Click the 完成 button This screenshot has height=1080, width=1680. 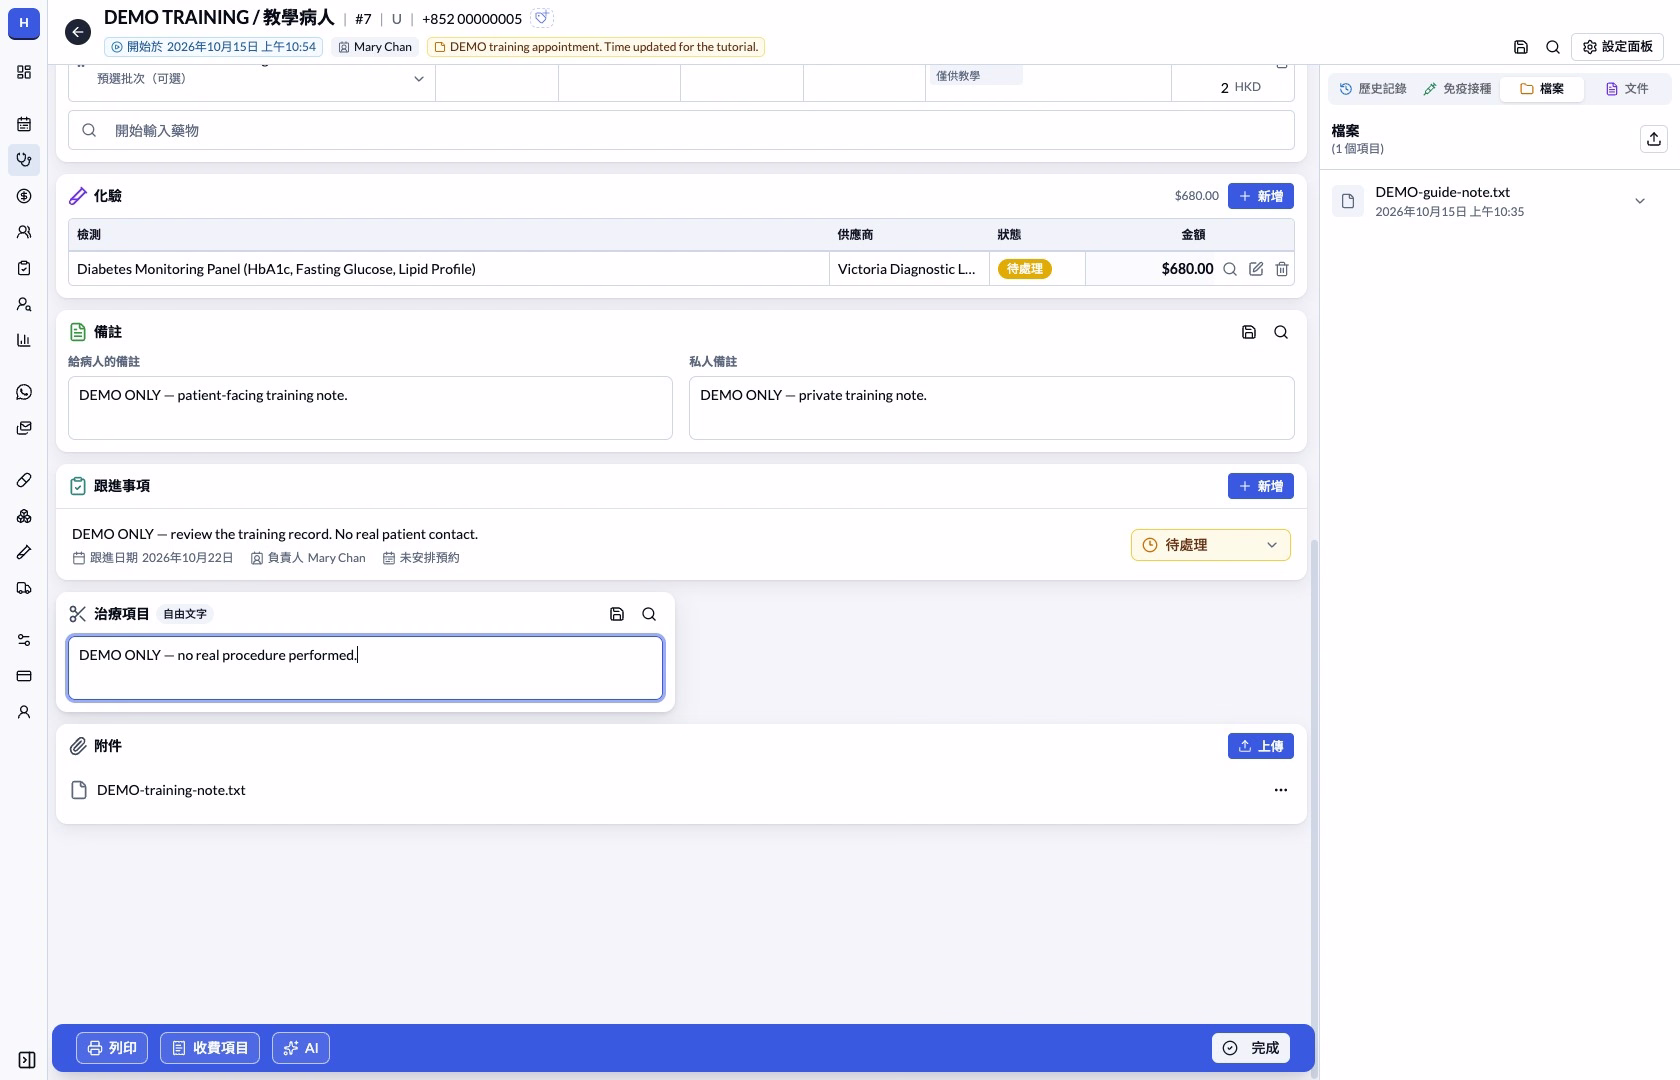[x=1251, y=1048]
